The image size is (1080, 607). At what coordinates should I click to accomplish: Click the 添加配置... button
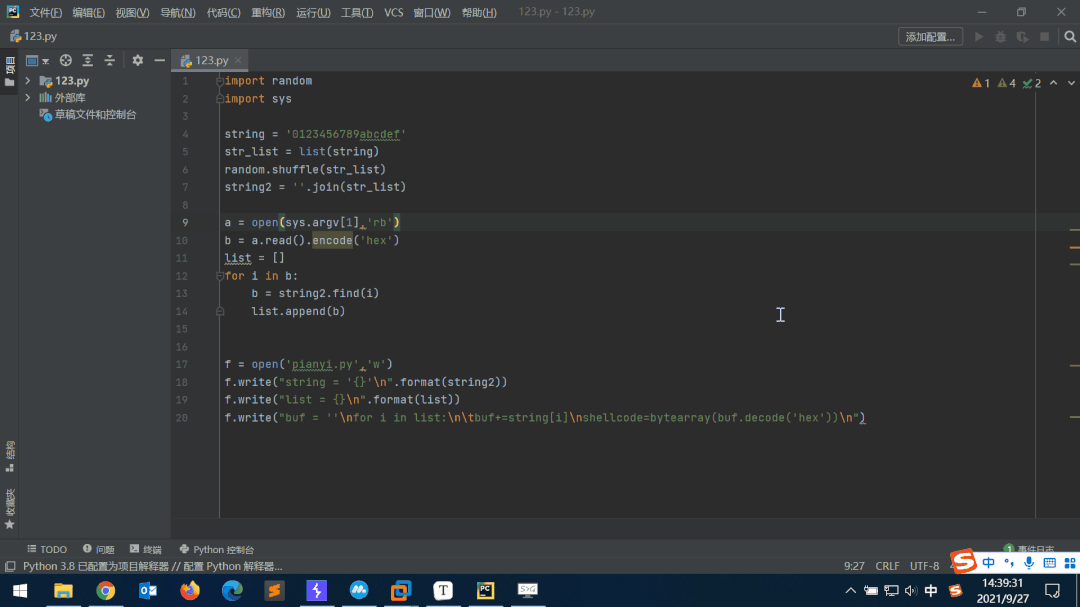pos(930,37)
